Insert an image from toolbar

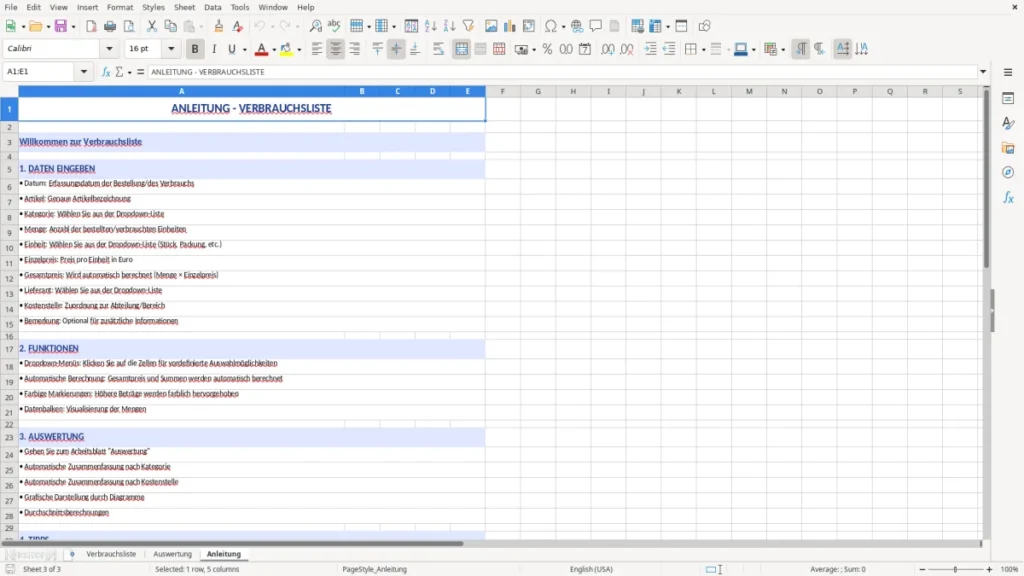[x=491, y=26]
